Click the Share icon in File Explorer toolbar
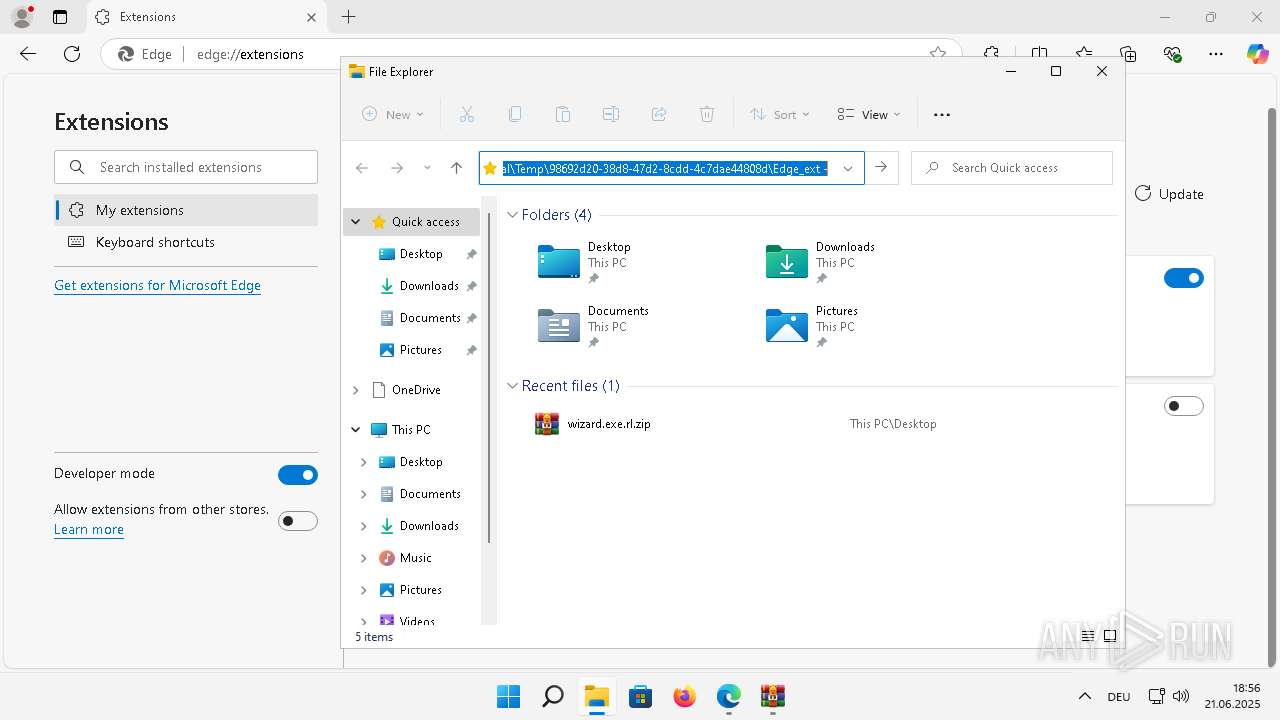Viewport: 1280px width, 720px height. click(x=659, y=114)
